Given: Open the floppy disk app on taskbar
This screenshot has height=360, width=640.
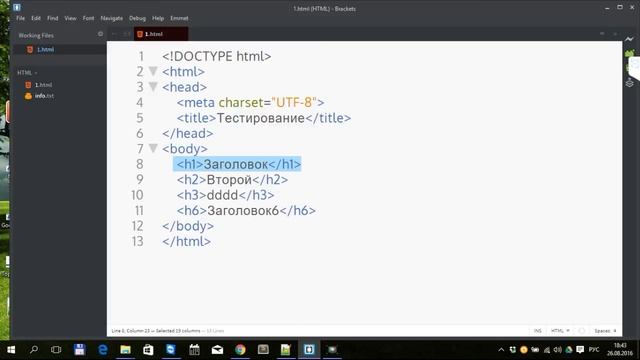Looking at the screenshot, I should pos(80,350).
